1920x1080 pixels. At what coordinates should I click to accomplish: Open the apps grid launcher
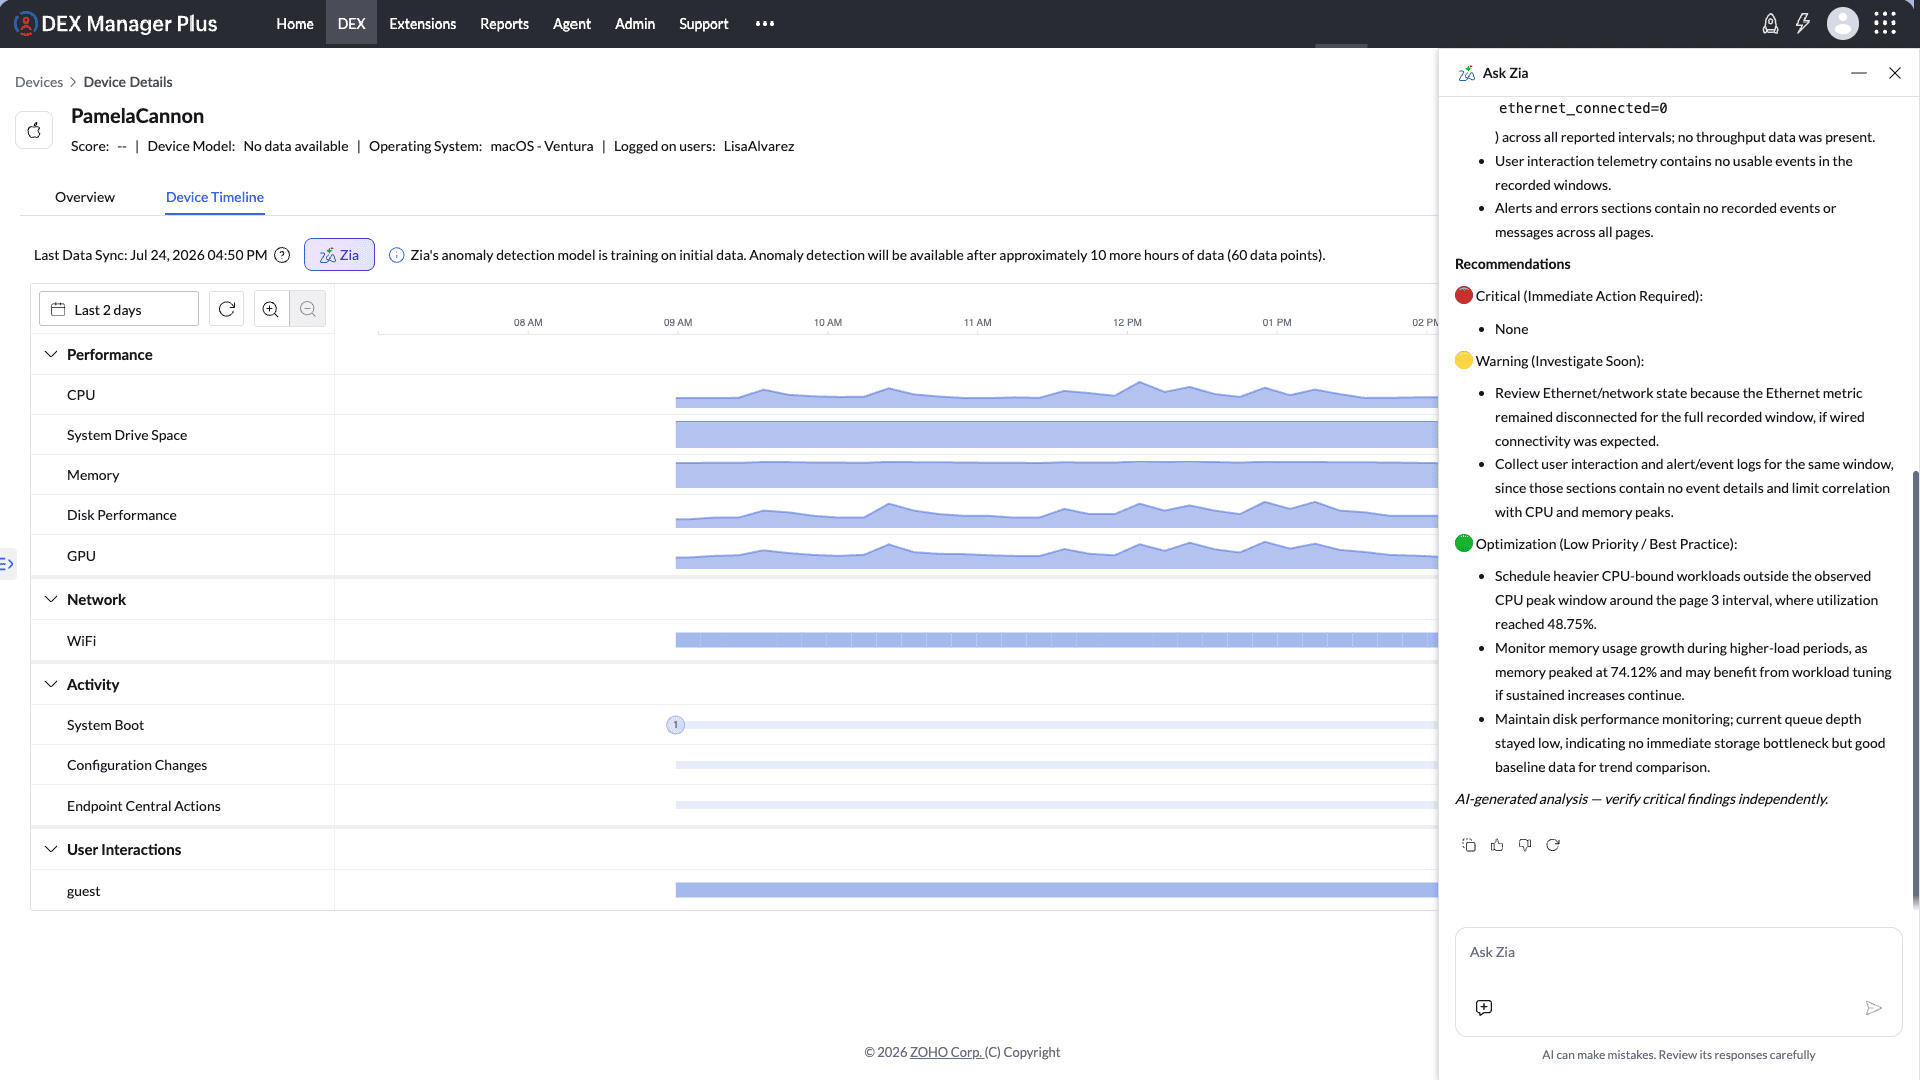tap(1885, 24)
